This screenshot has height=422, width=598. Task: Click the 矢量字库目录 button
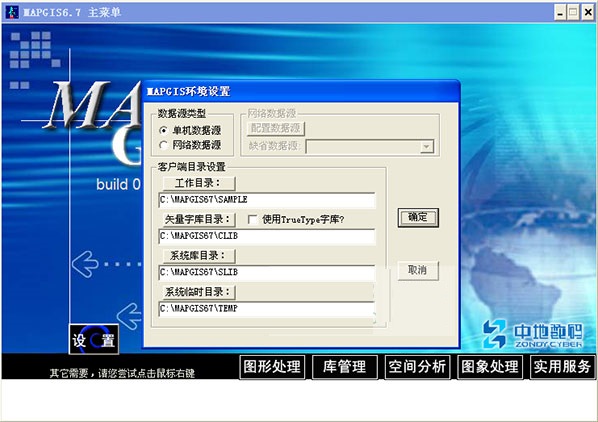199,219
